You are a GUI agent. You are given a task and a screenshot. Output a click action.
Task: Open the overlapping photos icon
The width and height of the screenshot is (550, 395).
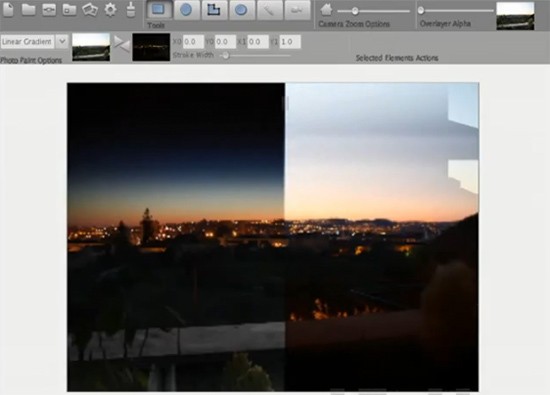90,9
